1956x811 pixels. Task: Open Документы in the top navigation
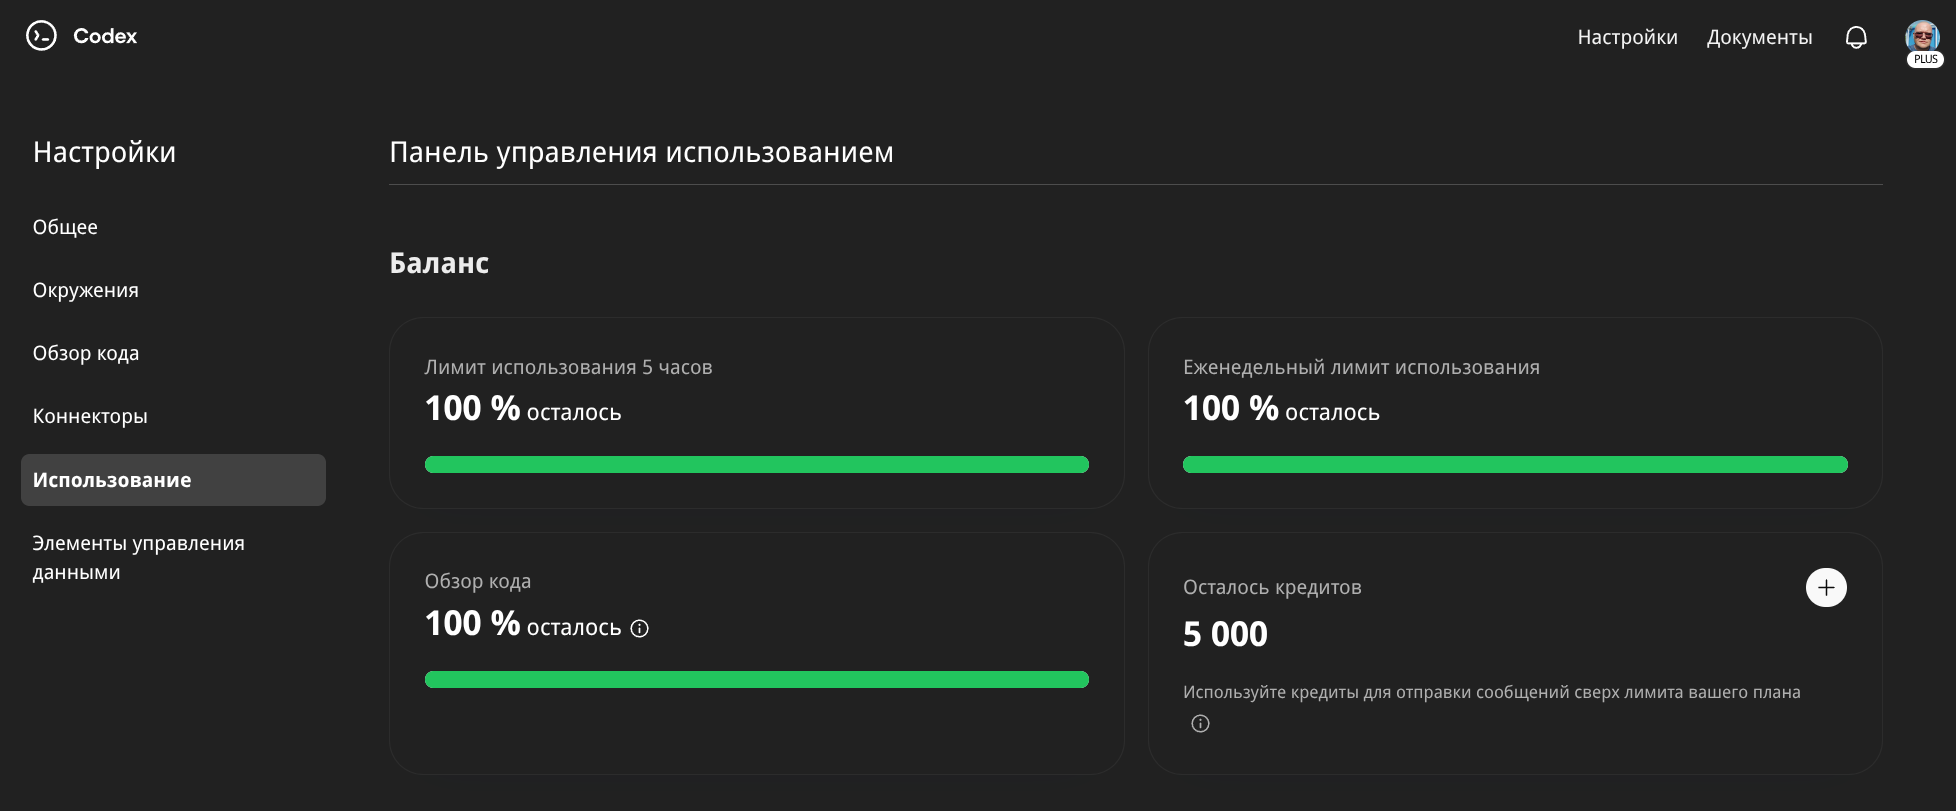tap(1759, 37)
